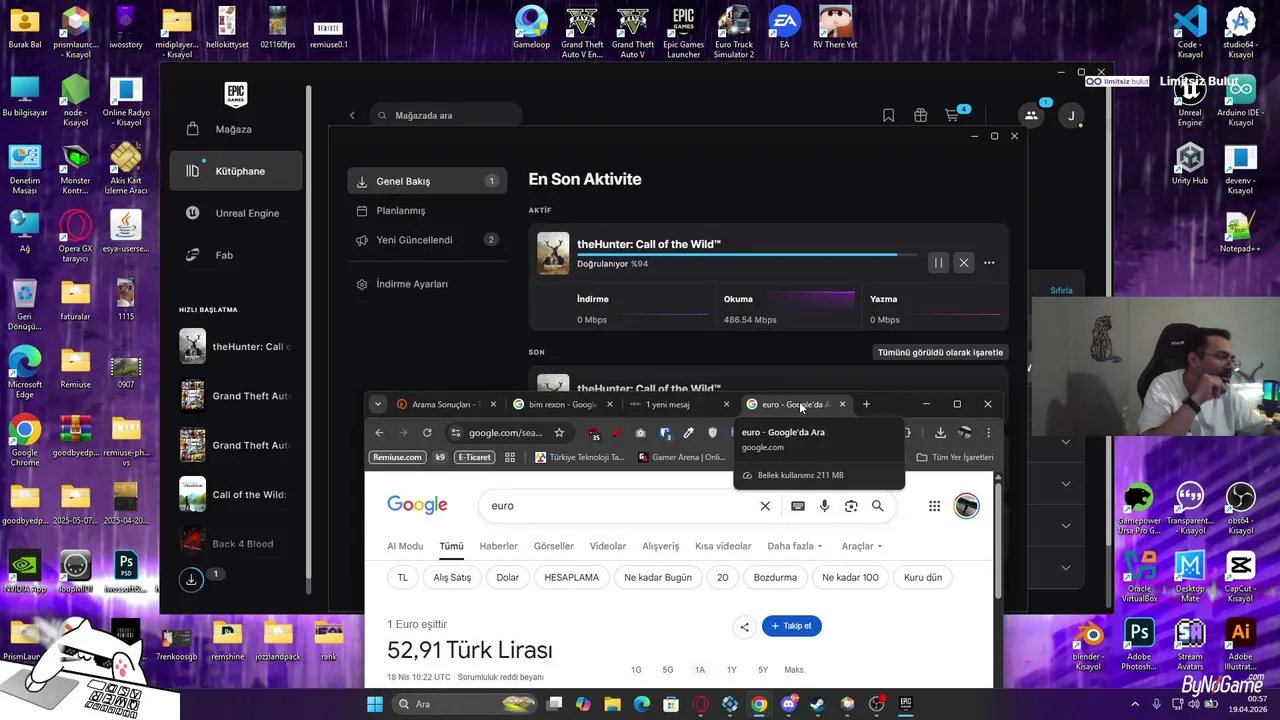This screenshot has width=1280, height=720.
Task: Click the taskbar Ara search box
Action: [464, 704]
